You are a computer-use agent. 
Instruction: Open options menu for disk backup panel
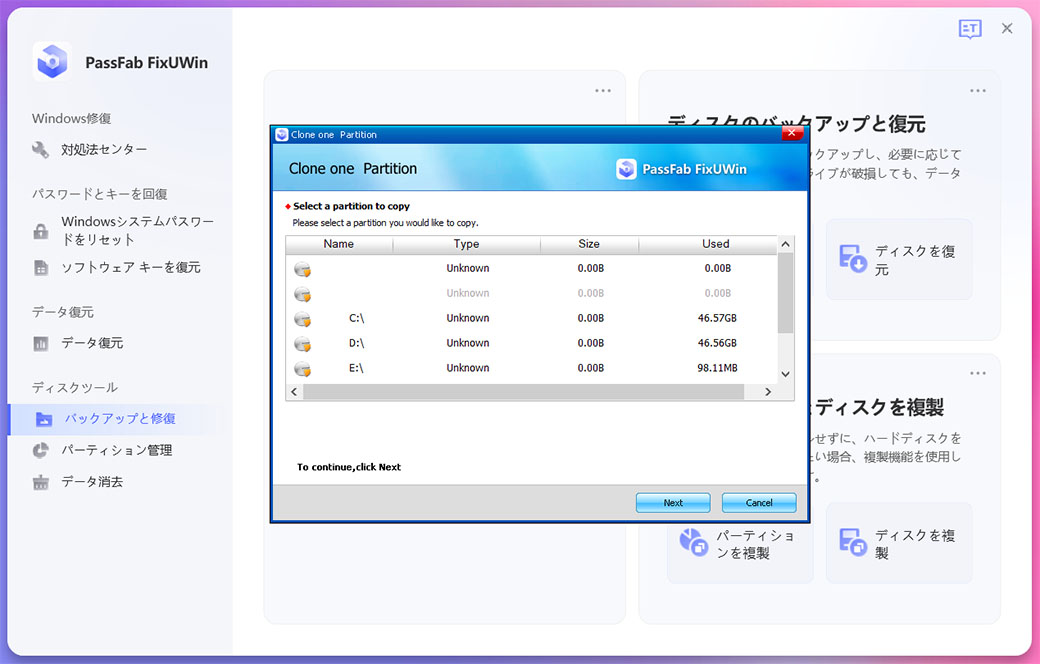(977, 90)
